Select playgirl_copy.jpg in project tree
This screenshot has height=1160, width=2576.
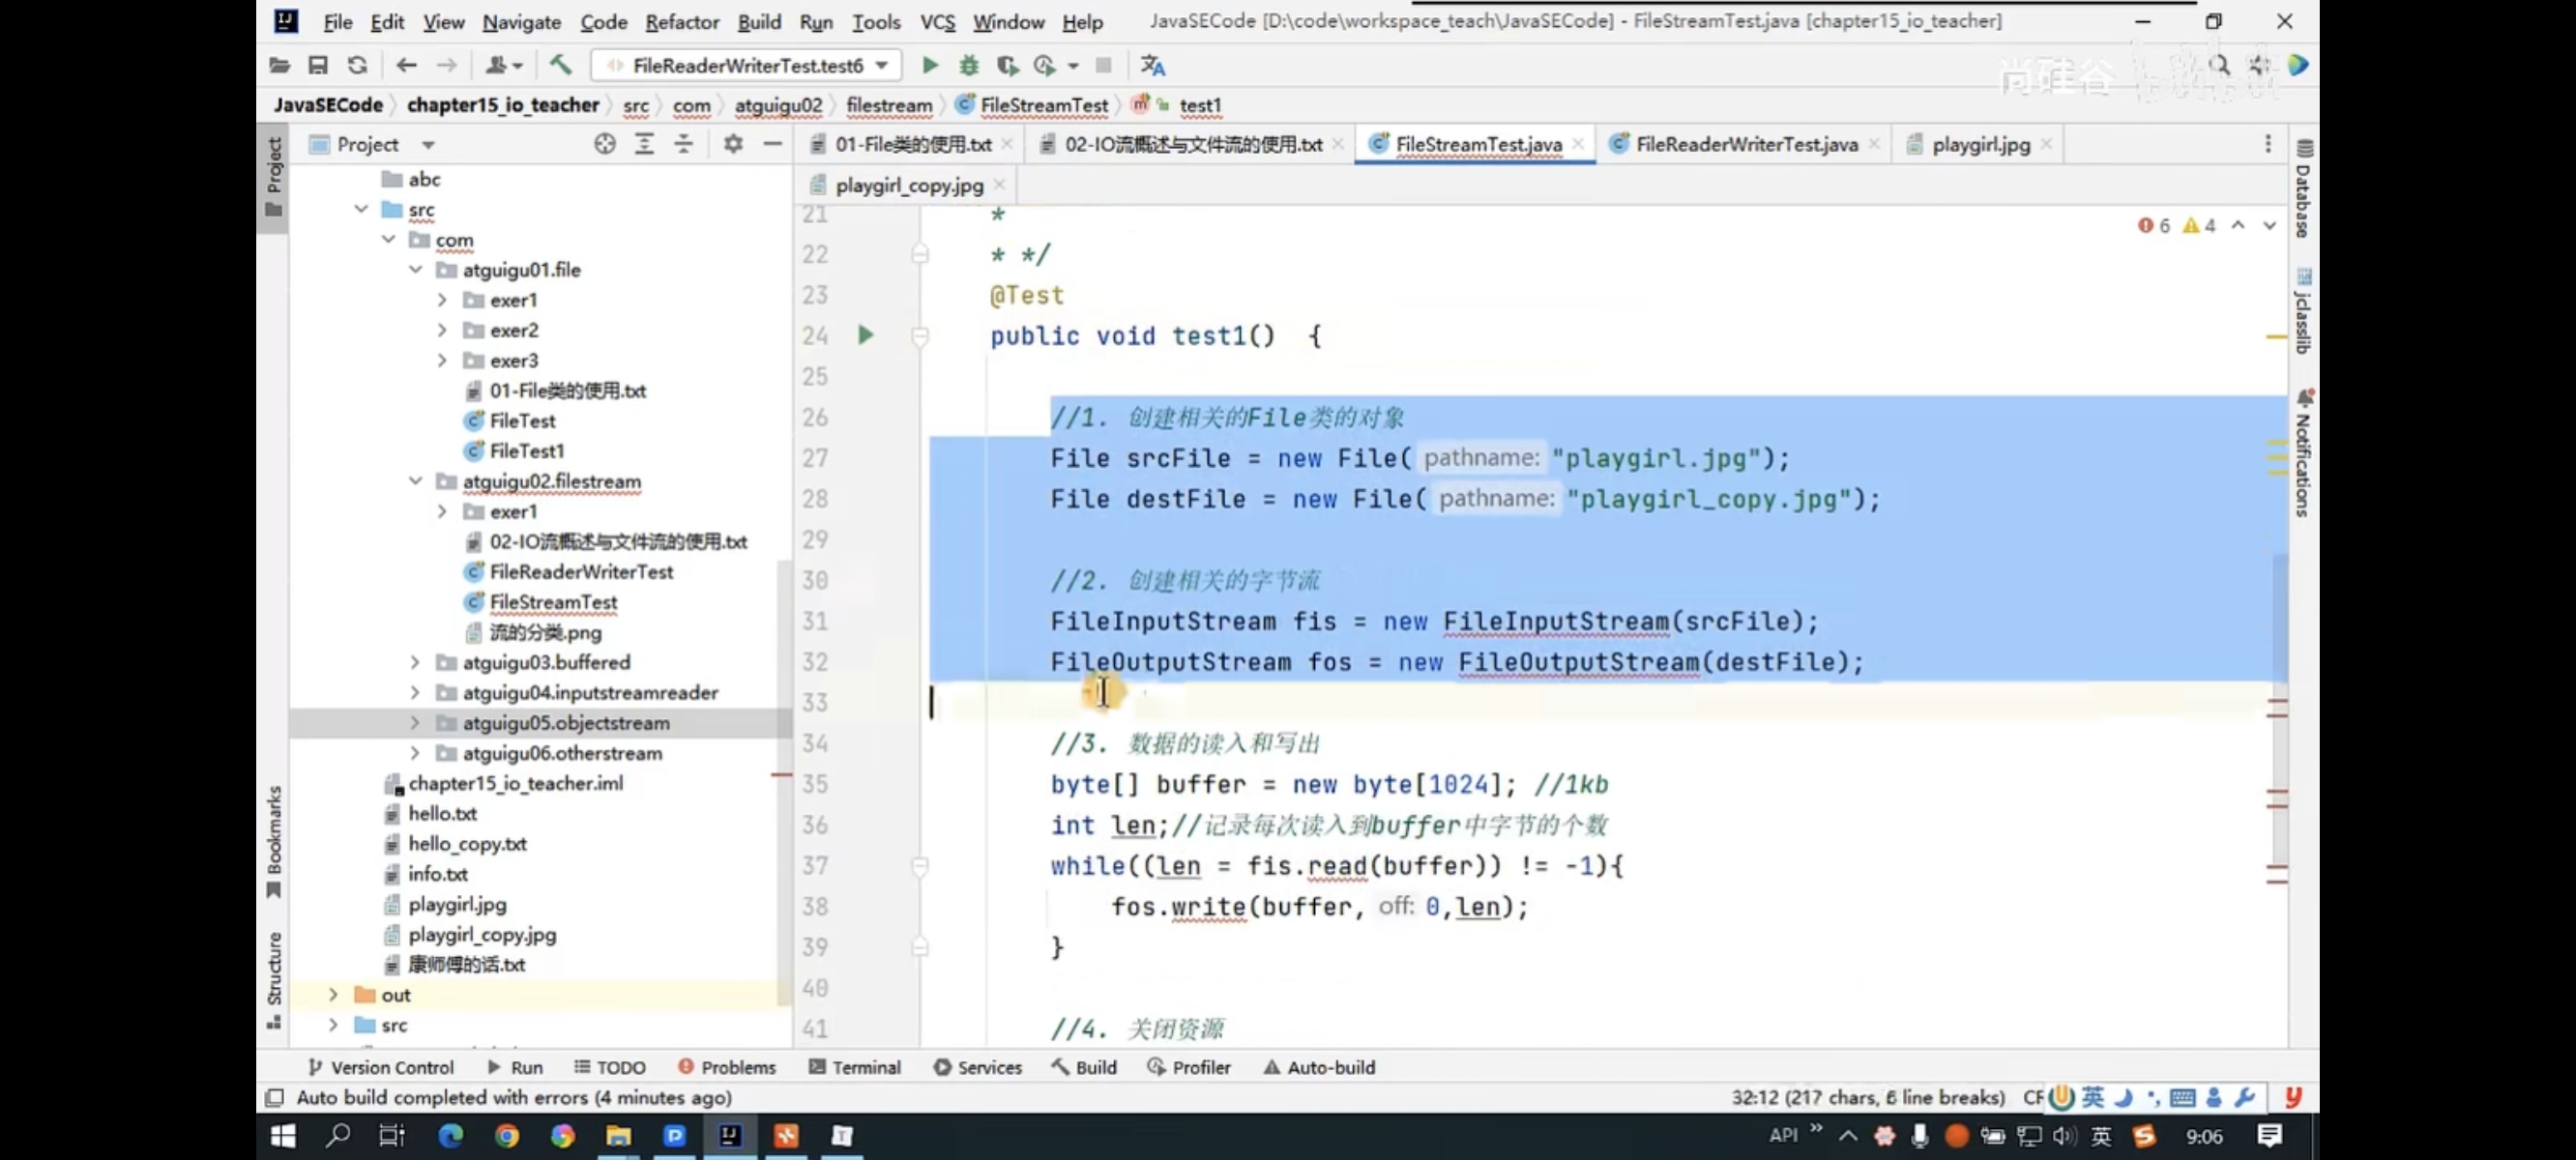point(482,934)
